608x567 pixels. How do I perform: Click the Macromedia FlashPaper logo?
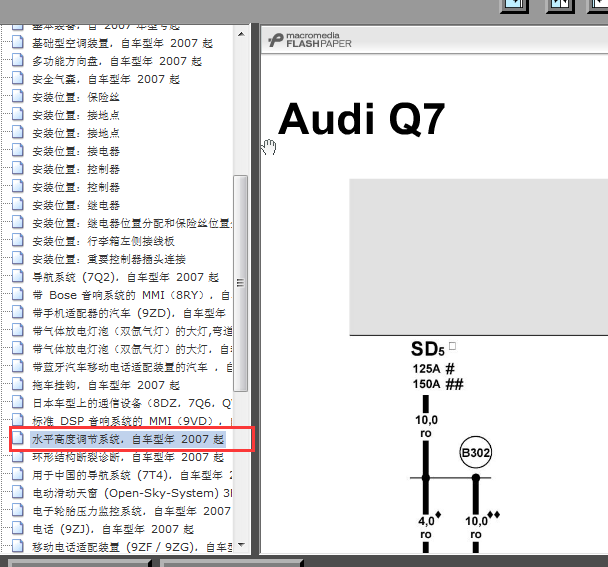tap(309, 40)
